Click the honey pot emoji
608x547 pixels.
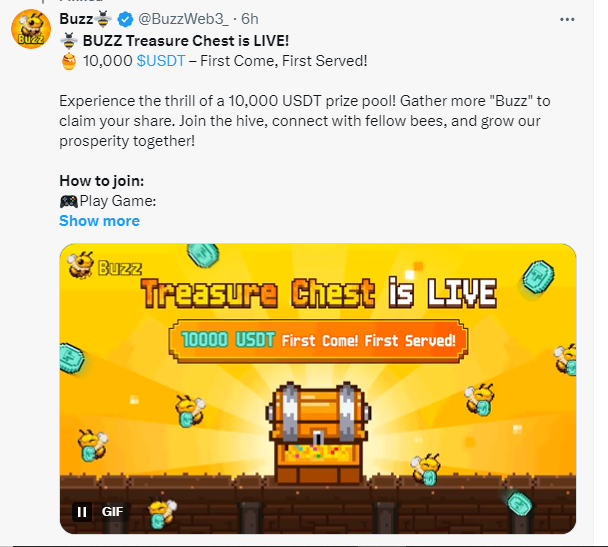tap(69, 61)
